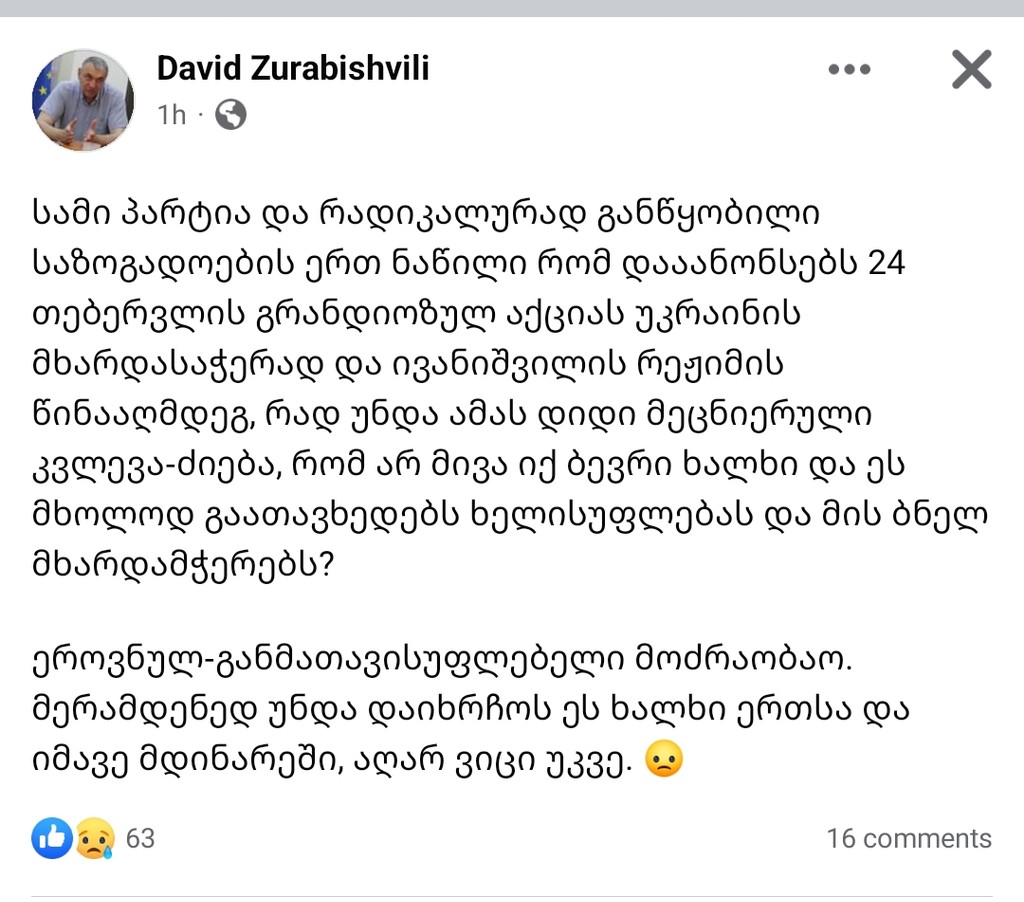Open the 16 comments link
The image size is (1024, 902).
click(909, 839)
